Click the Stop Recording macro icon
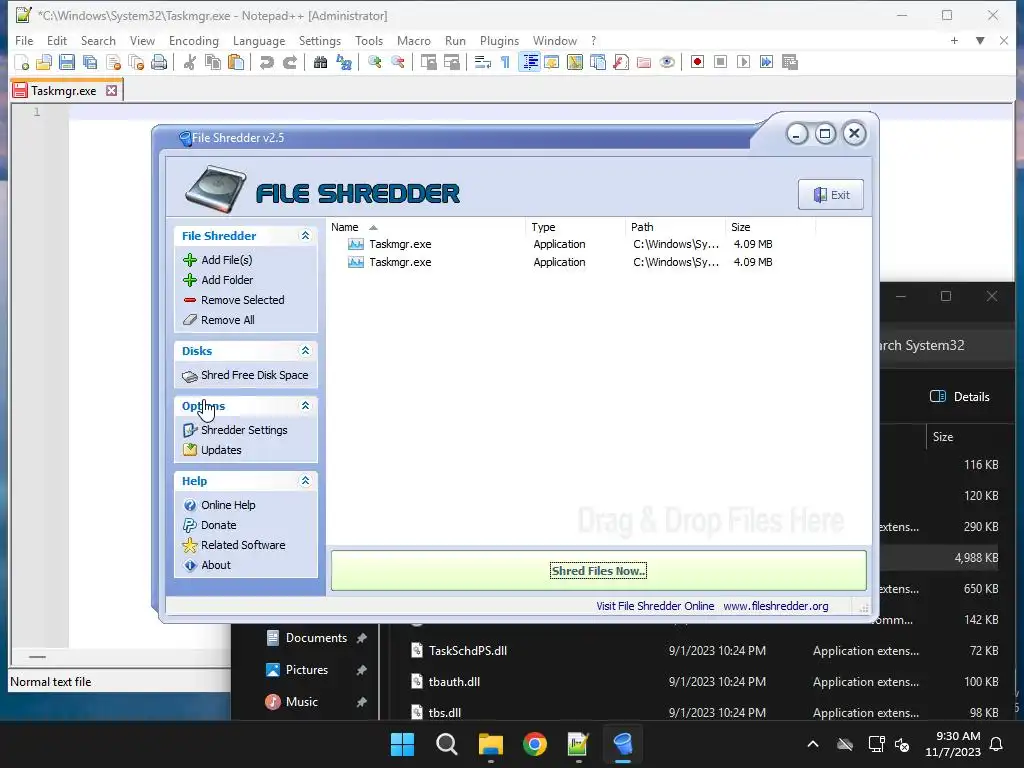1024x768 pixels. coord(720,62)
